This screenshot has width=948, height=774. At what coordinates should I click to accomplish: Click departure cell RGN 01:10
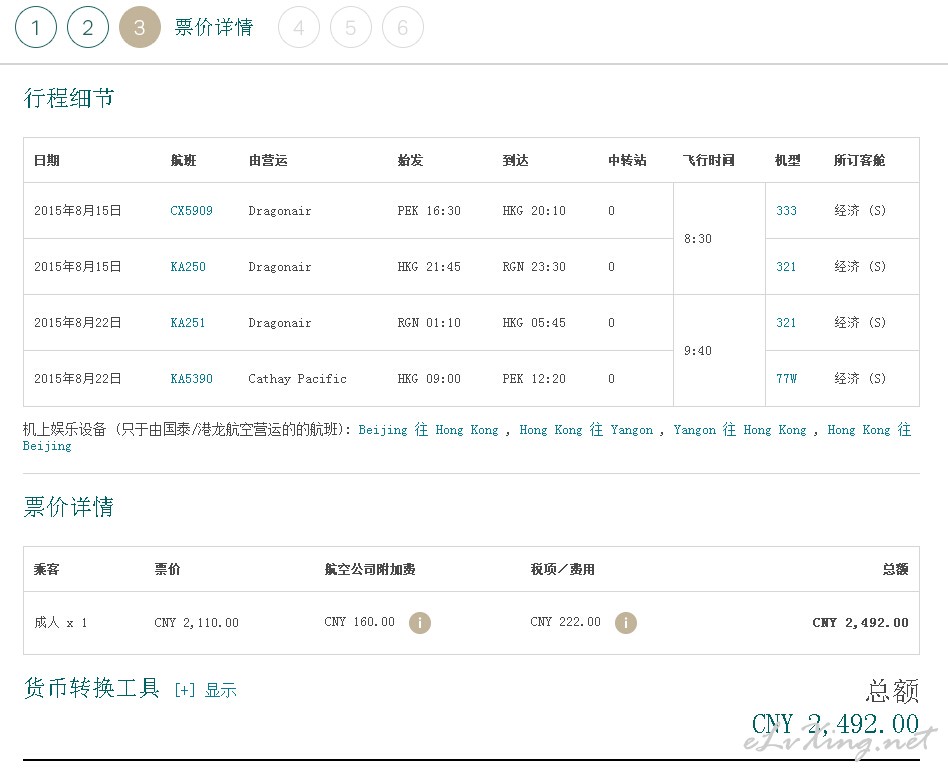click(x=429, y=322)
